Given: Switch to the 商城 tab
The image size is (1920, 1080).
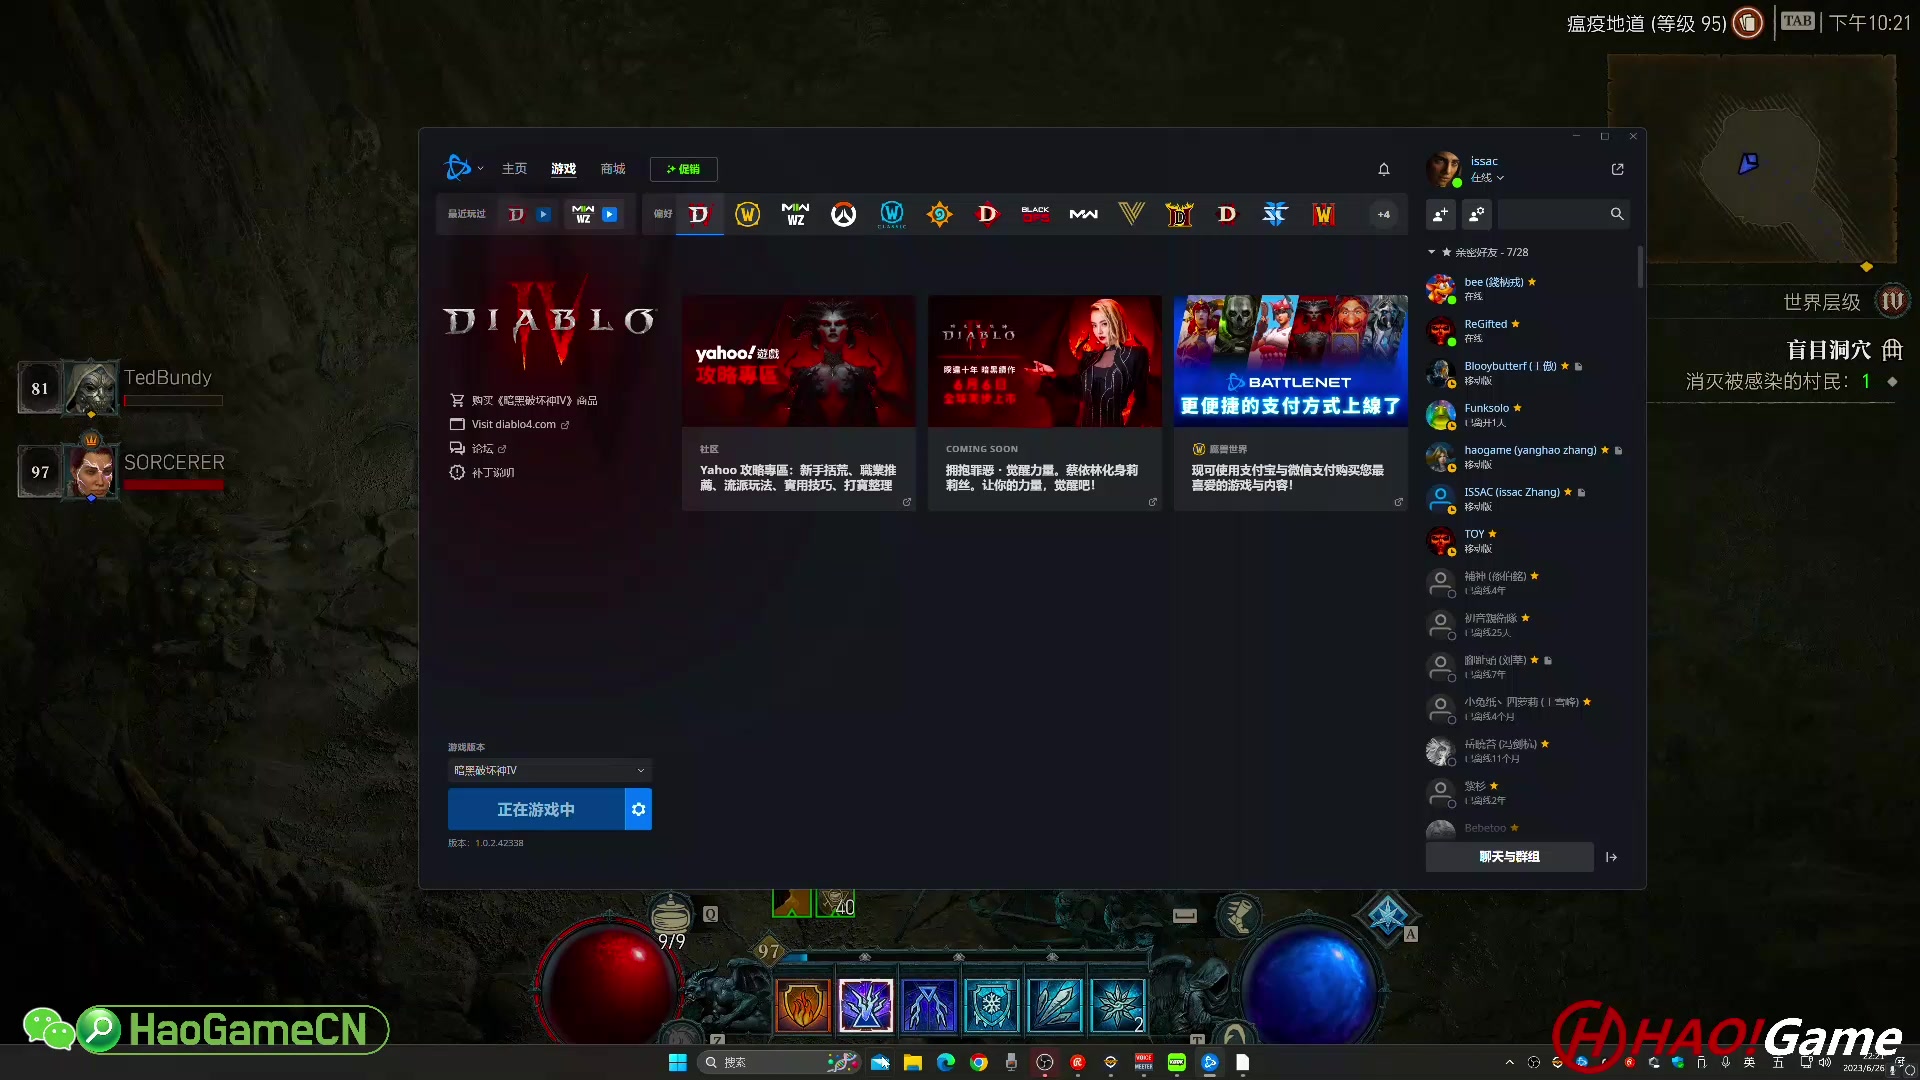Looking at the screenshot, I should tap(613, 169).
